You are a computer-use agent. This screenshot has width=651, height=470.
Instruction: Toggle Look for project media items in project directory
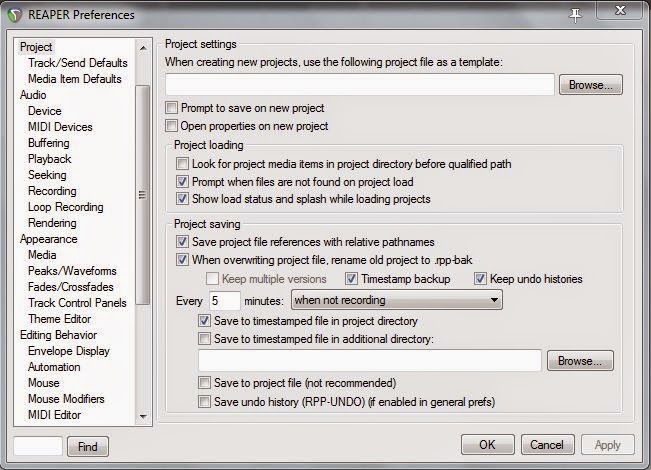(x=182, y=164)
